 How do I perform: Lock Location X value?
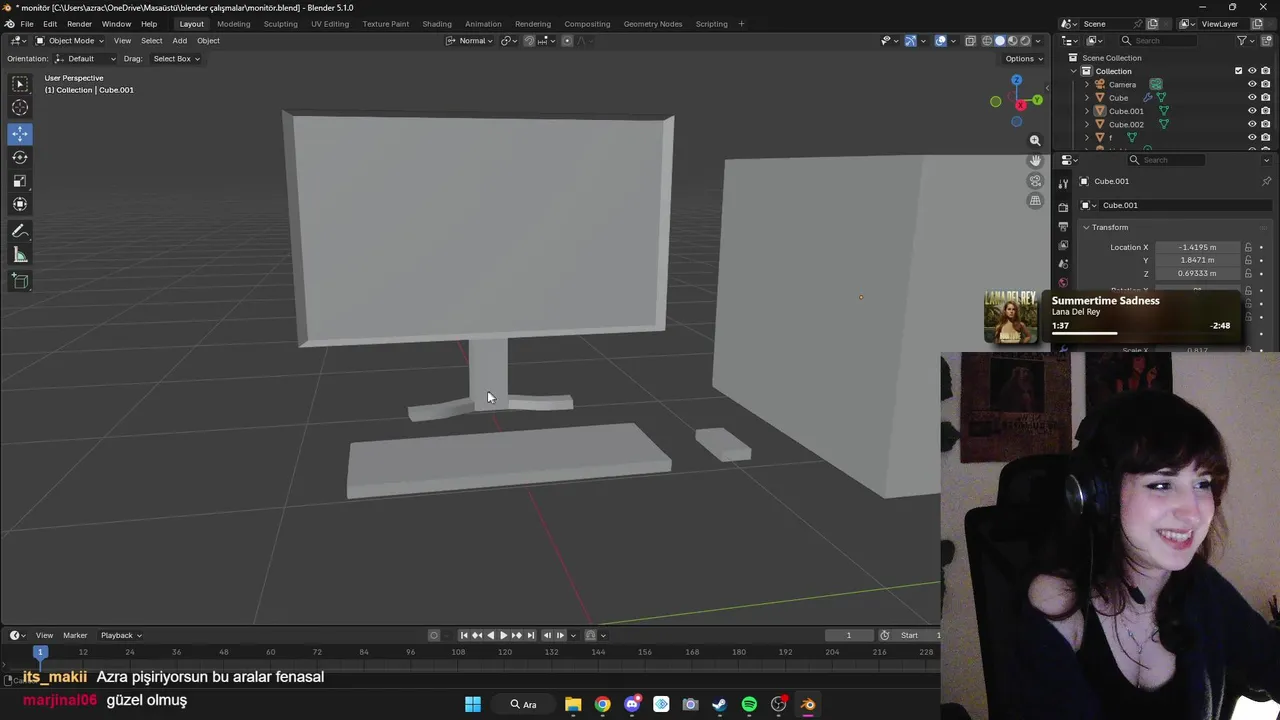tap(1248, 247)
